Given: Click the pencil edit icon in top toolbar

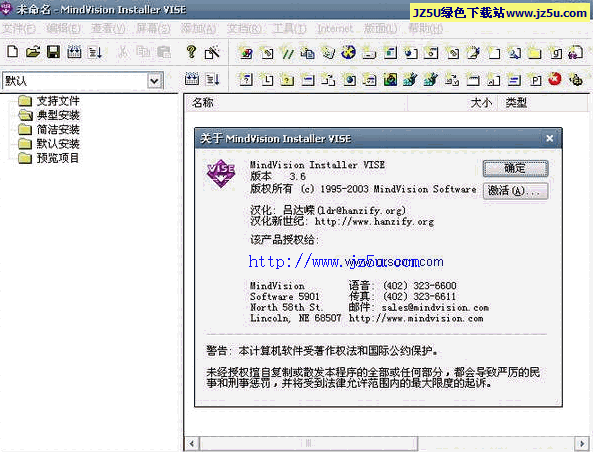Looking at the screenshot, I should 473,53.
